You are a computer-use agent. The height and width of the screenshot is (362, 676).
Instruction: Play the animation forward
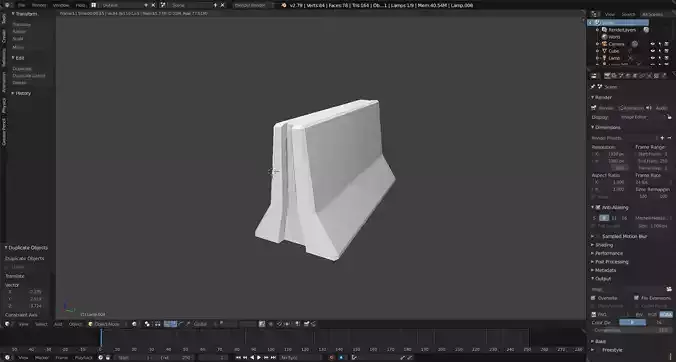[x=259, y=357]
